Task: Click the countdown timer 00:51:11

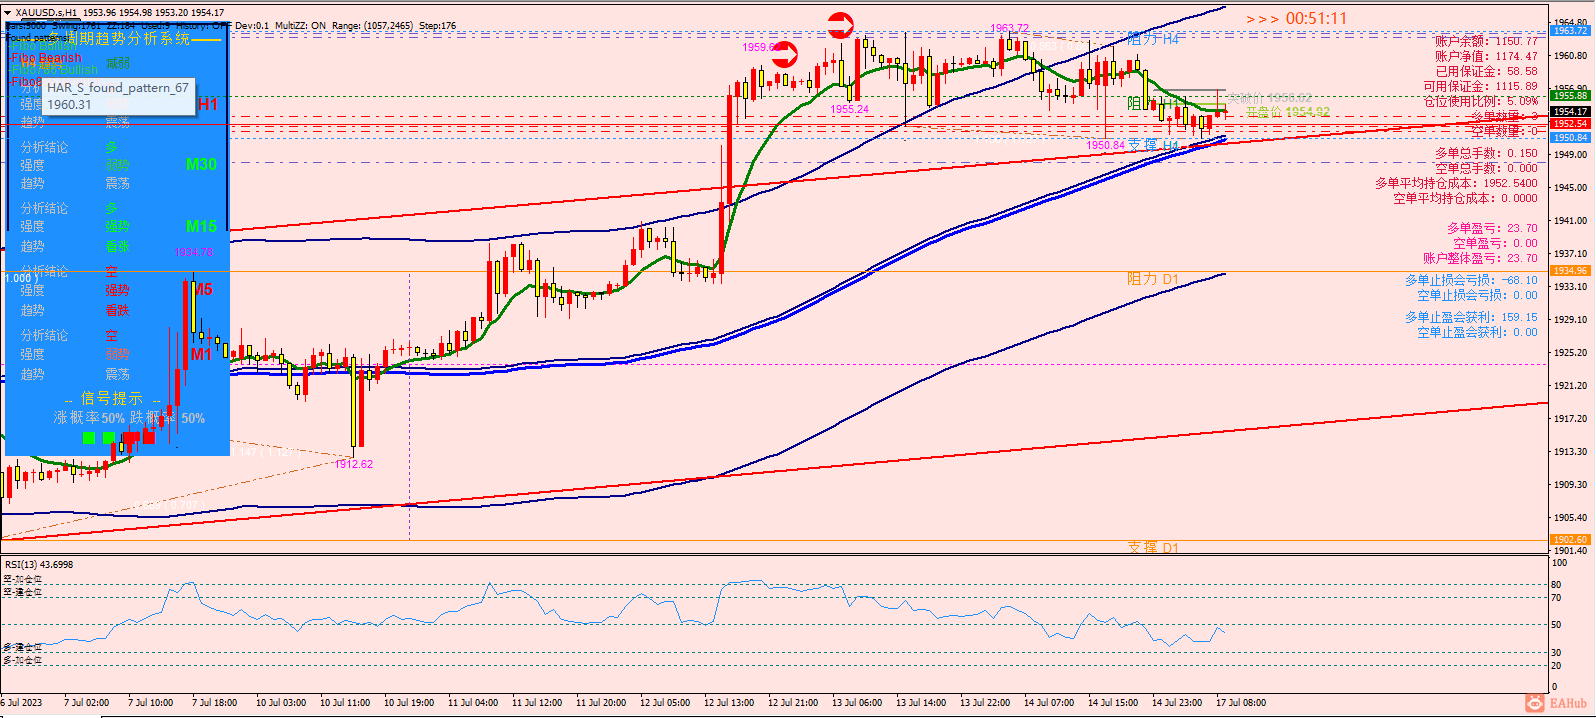Action: tap(1316, 18)
